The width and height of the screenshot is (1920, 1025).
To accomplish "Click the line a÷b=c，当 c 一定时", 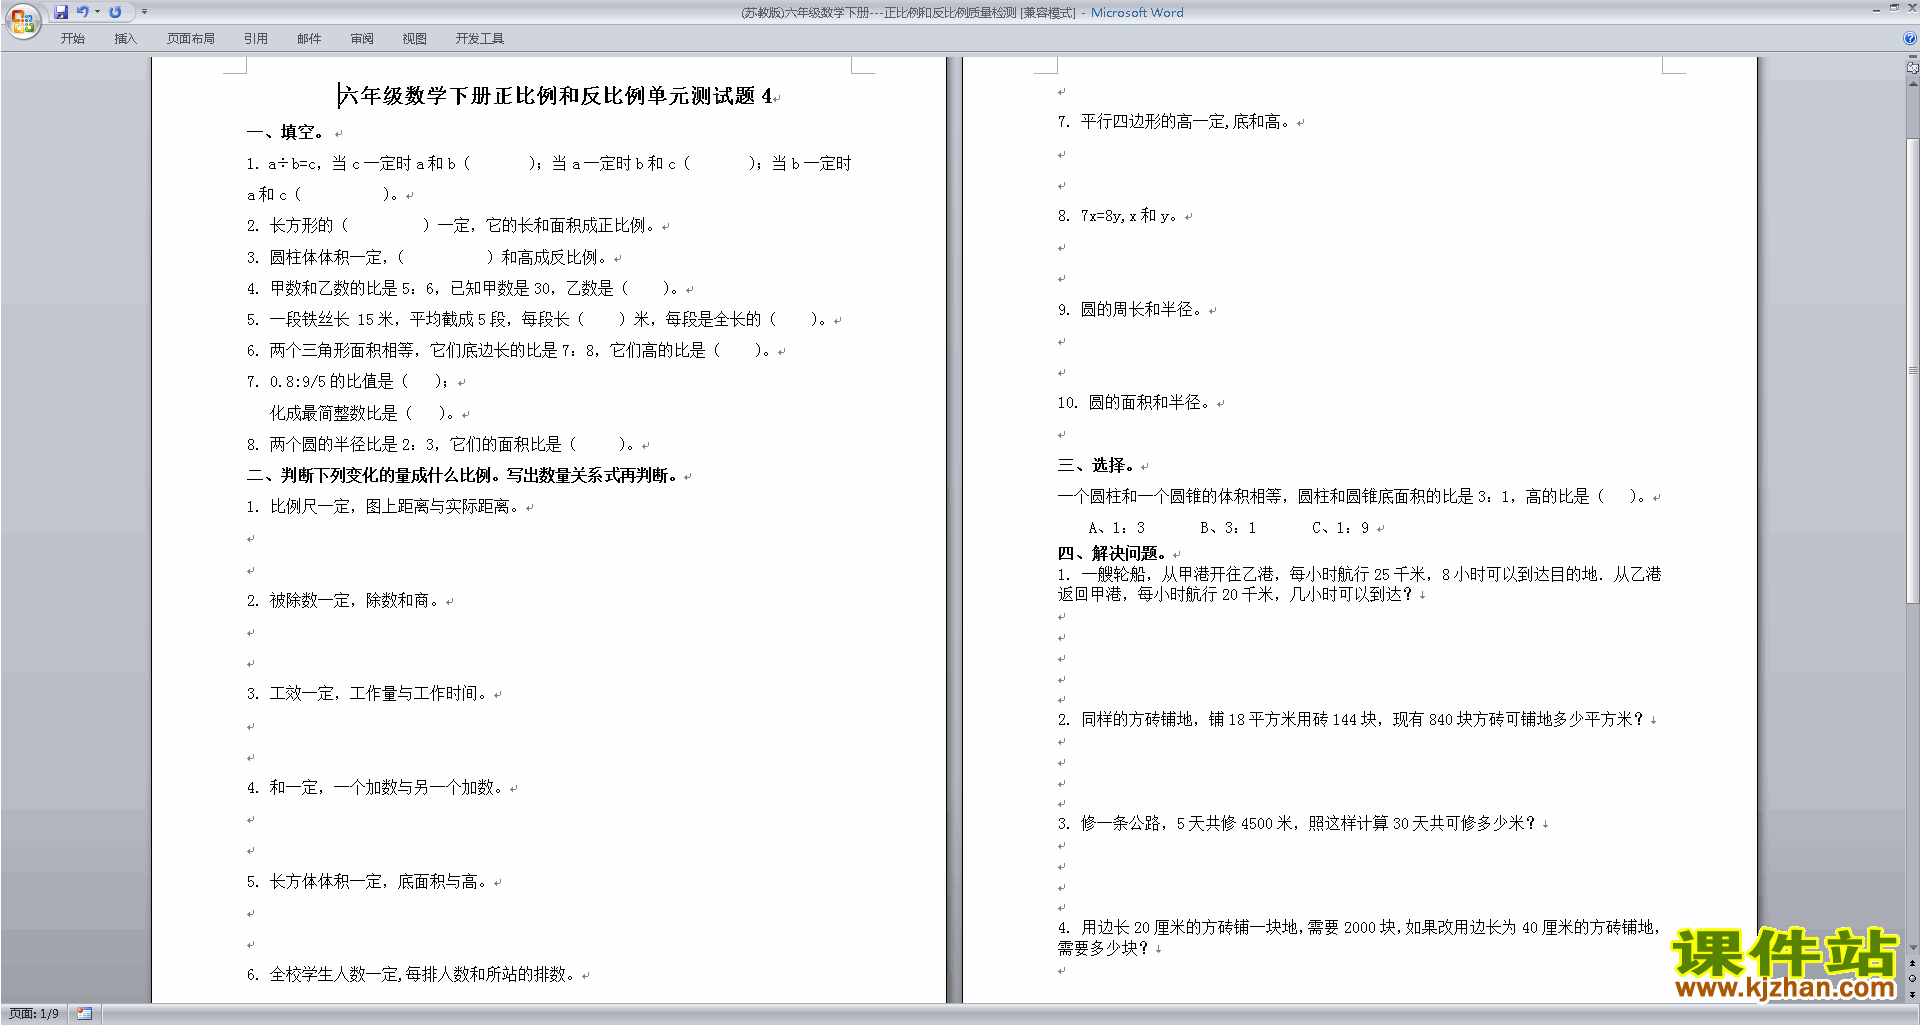I will point(549,179).
